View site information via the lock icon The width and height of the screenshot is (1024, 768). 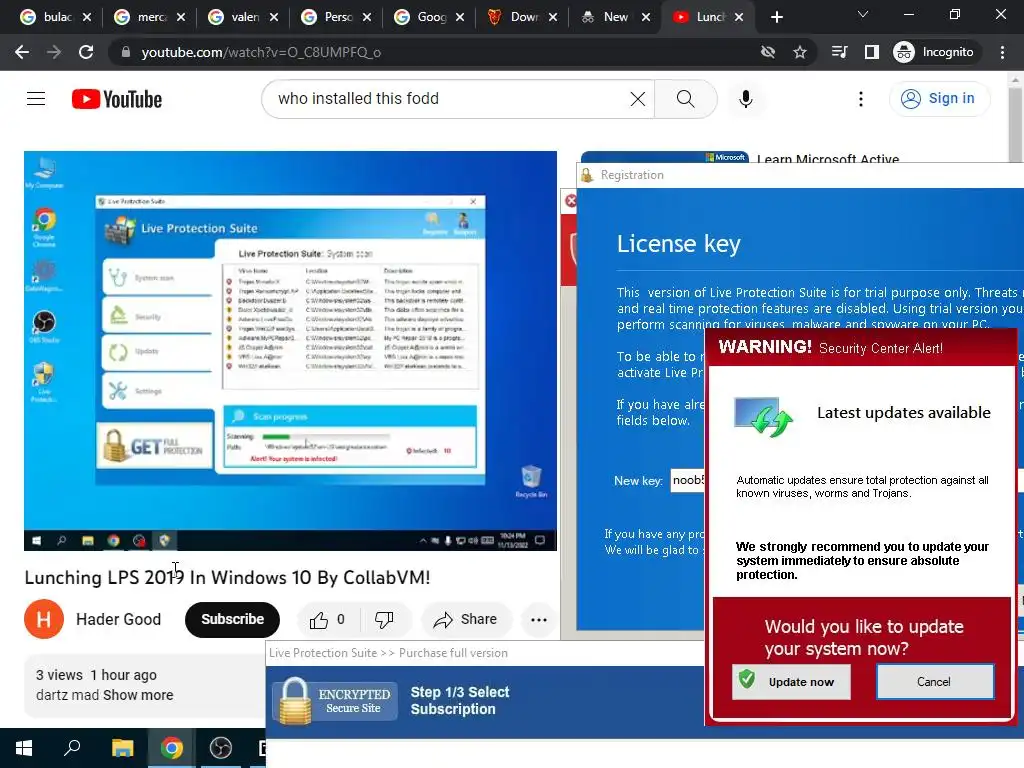click(125, 52)
